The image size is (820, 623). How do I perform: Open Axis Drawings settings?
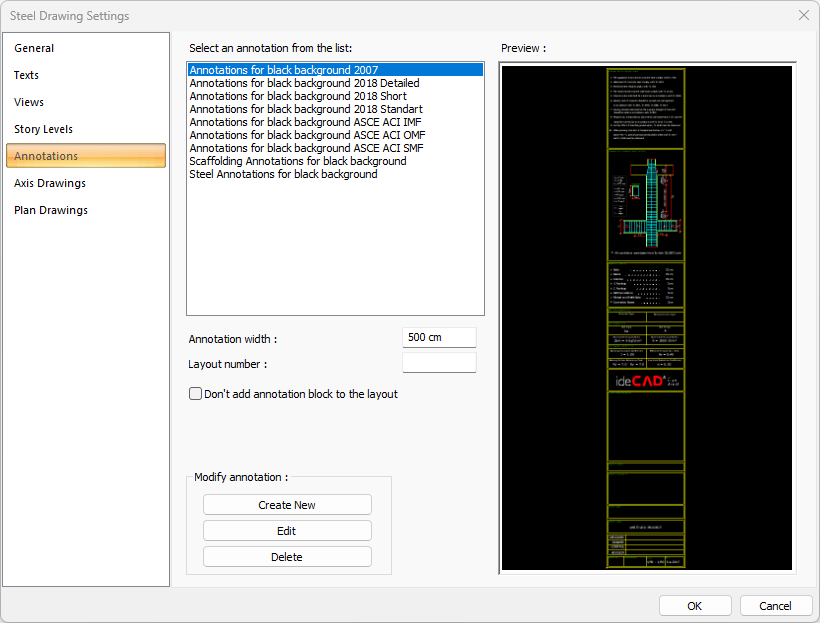click(50, 183)
